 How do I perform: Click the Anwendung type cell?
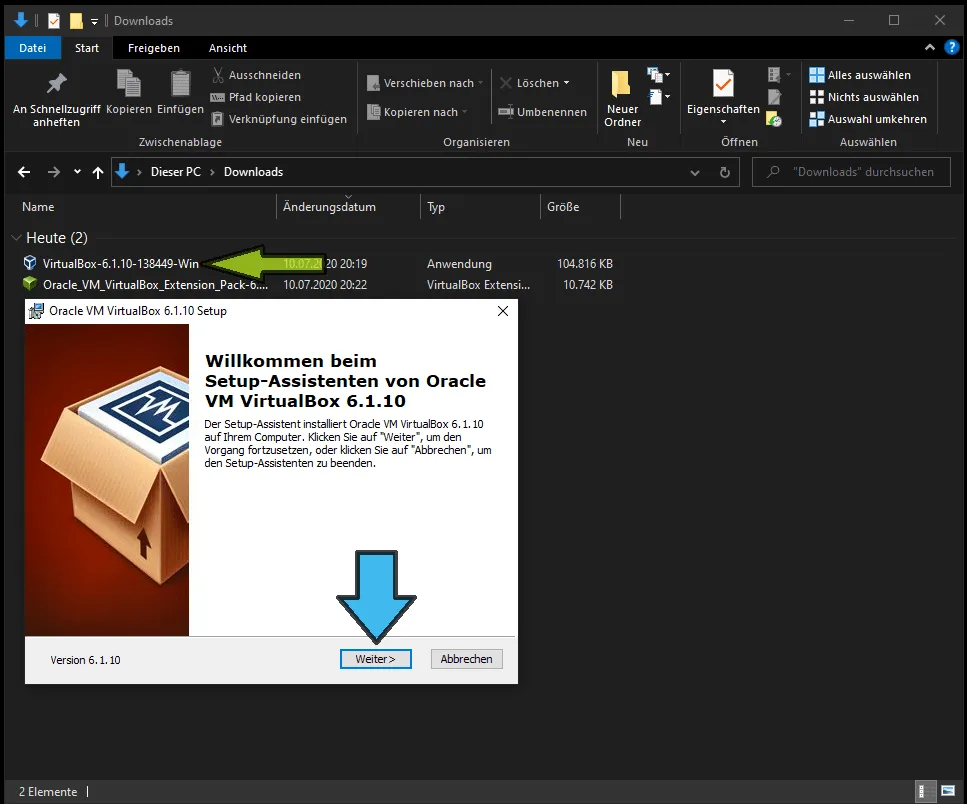[459, 263]
